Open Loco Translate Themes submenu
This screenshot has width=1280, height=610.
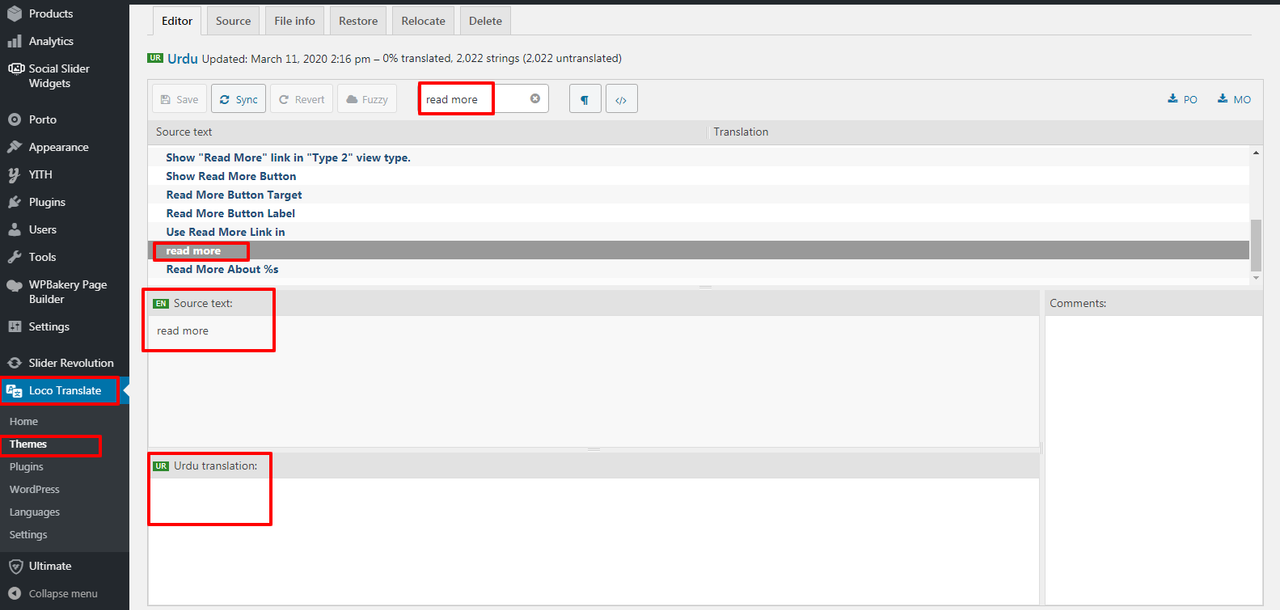[28, 444]
